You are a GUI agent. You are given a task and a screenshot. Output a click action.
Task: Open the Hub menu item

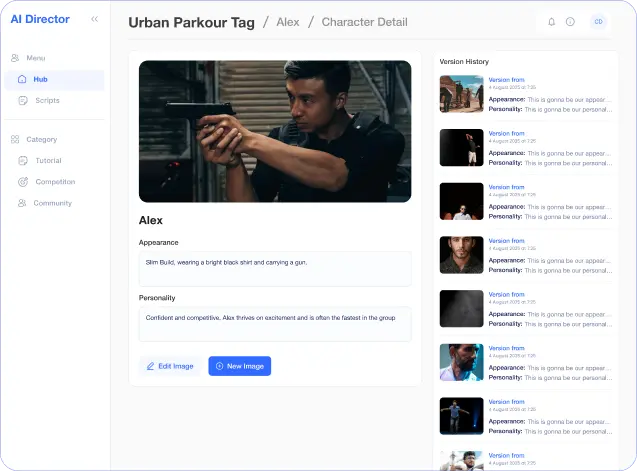click(54, 80)
